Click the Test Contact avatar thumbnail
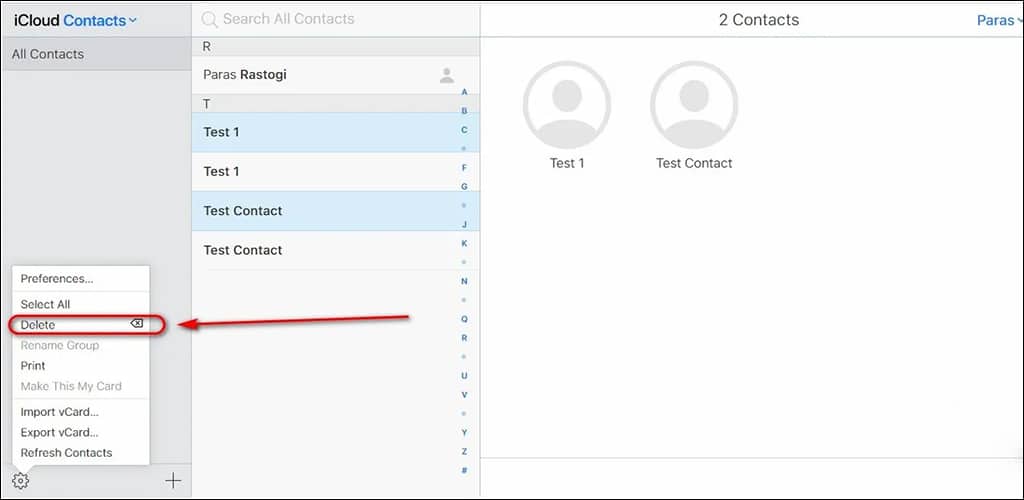Viewport: 1024px width, 500px height. coord(694,105)
